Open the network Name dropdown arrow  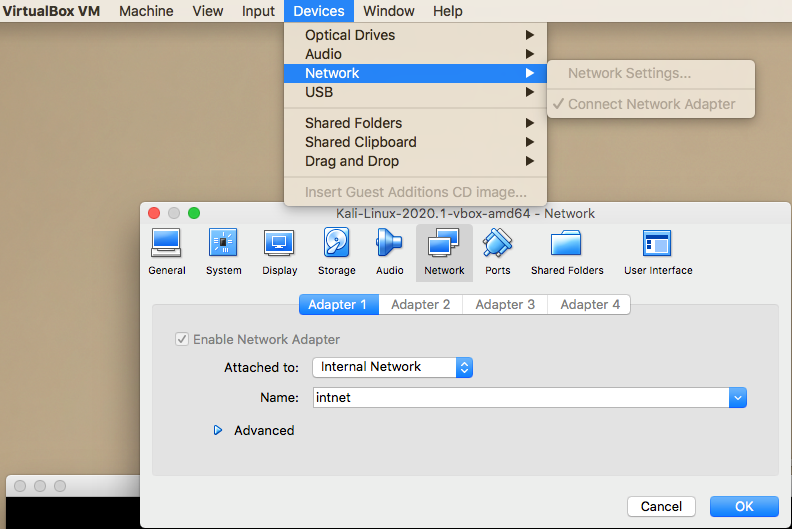click(737, 398)
